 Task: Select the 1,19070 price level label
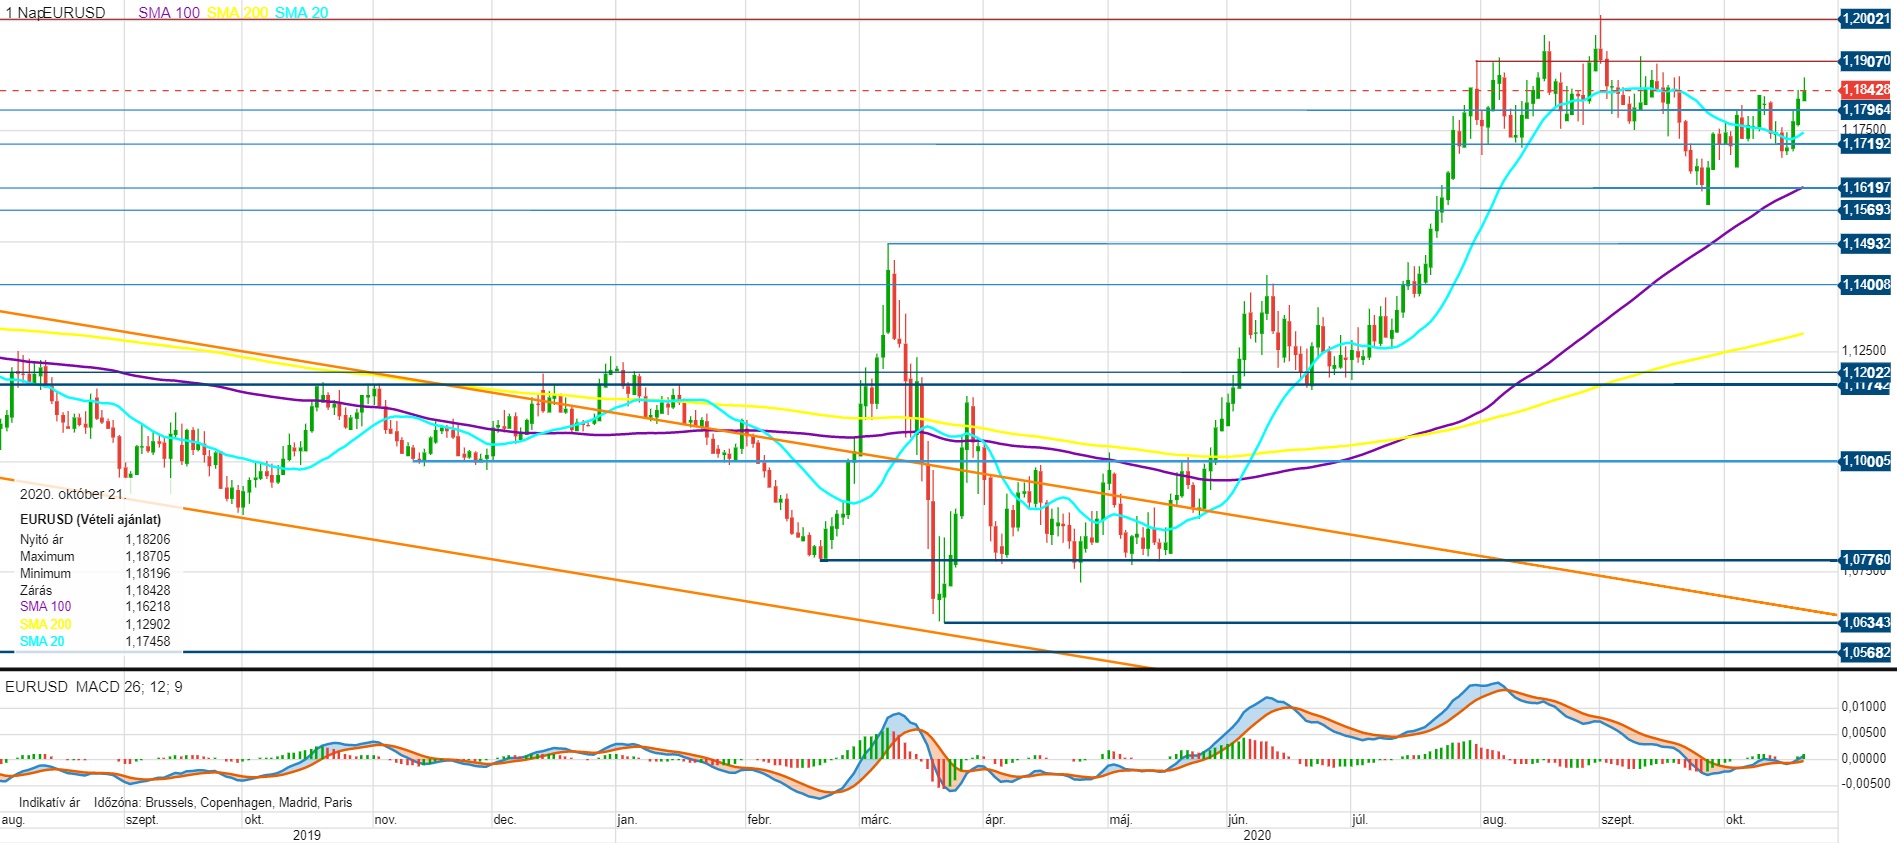click(x=1866, y=61)
